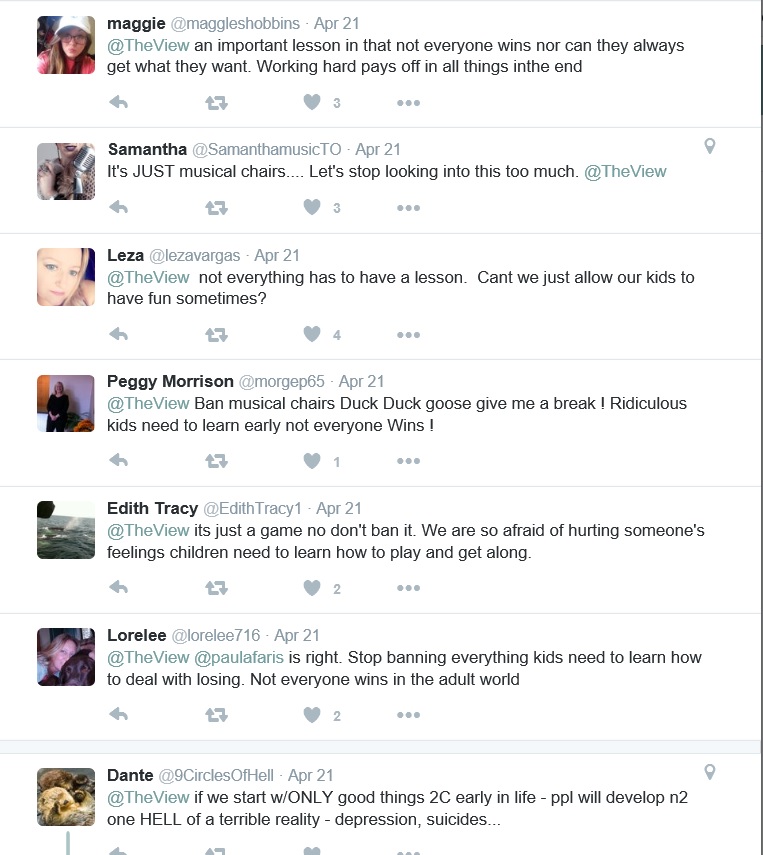Like Peggy Morrison's tweet
Screen dimensions: 763x855
click(x=312, y=461)
